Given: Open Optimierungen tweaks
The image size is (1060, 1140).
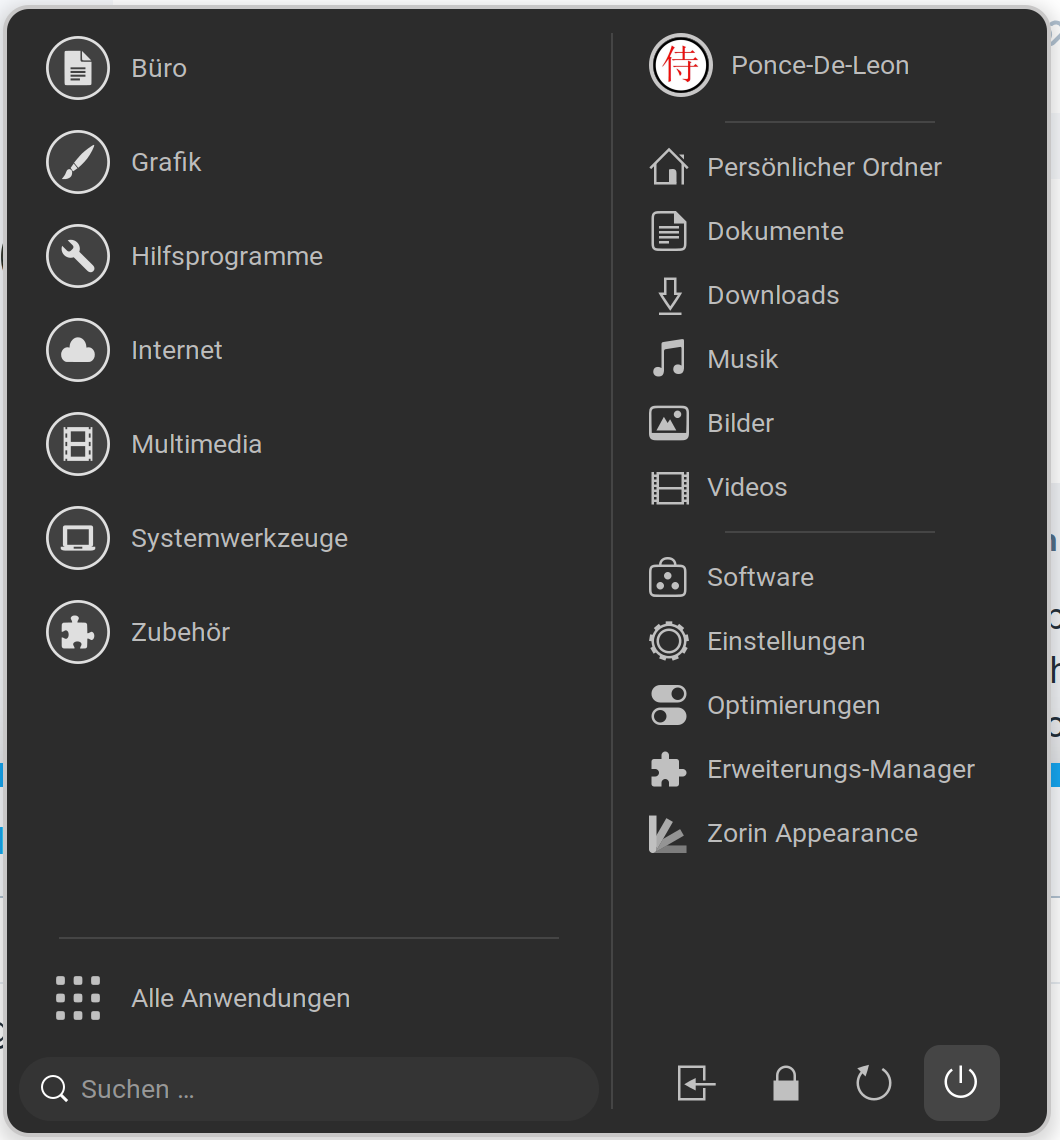Looking at the screenshot, I should 793,705.
